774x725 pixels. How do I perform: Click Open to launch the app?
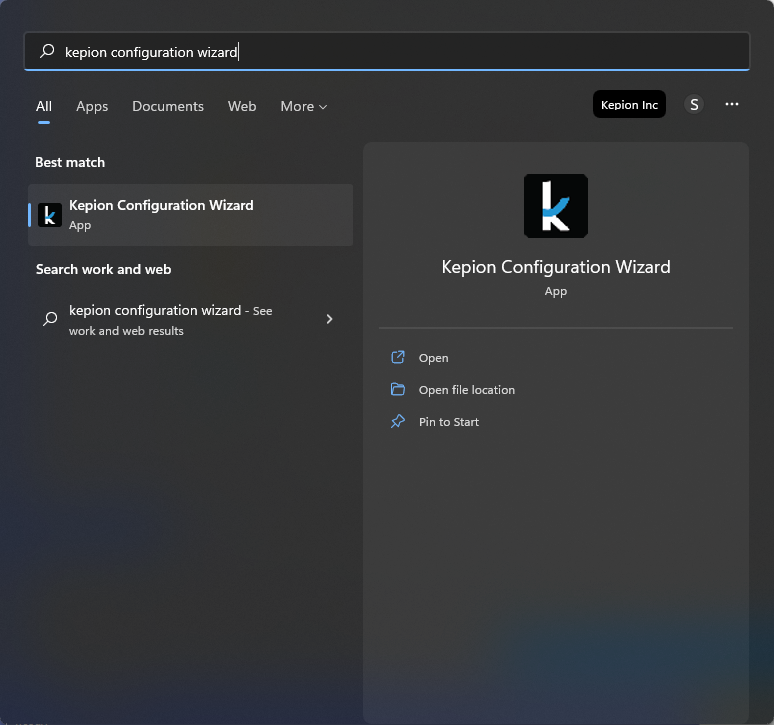point(433,358)
